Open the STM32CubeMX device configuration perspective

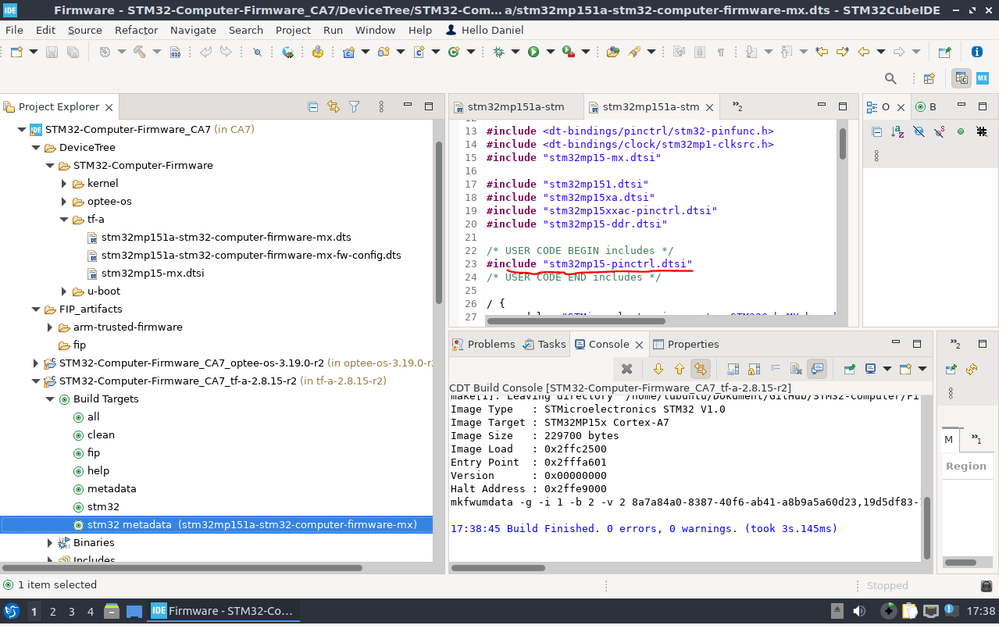tap(982, 78)
